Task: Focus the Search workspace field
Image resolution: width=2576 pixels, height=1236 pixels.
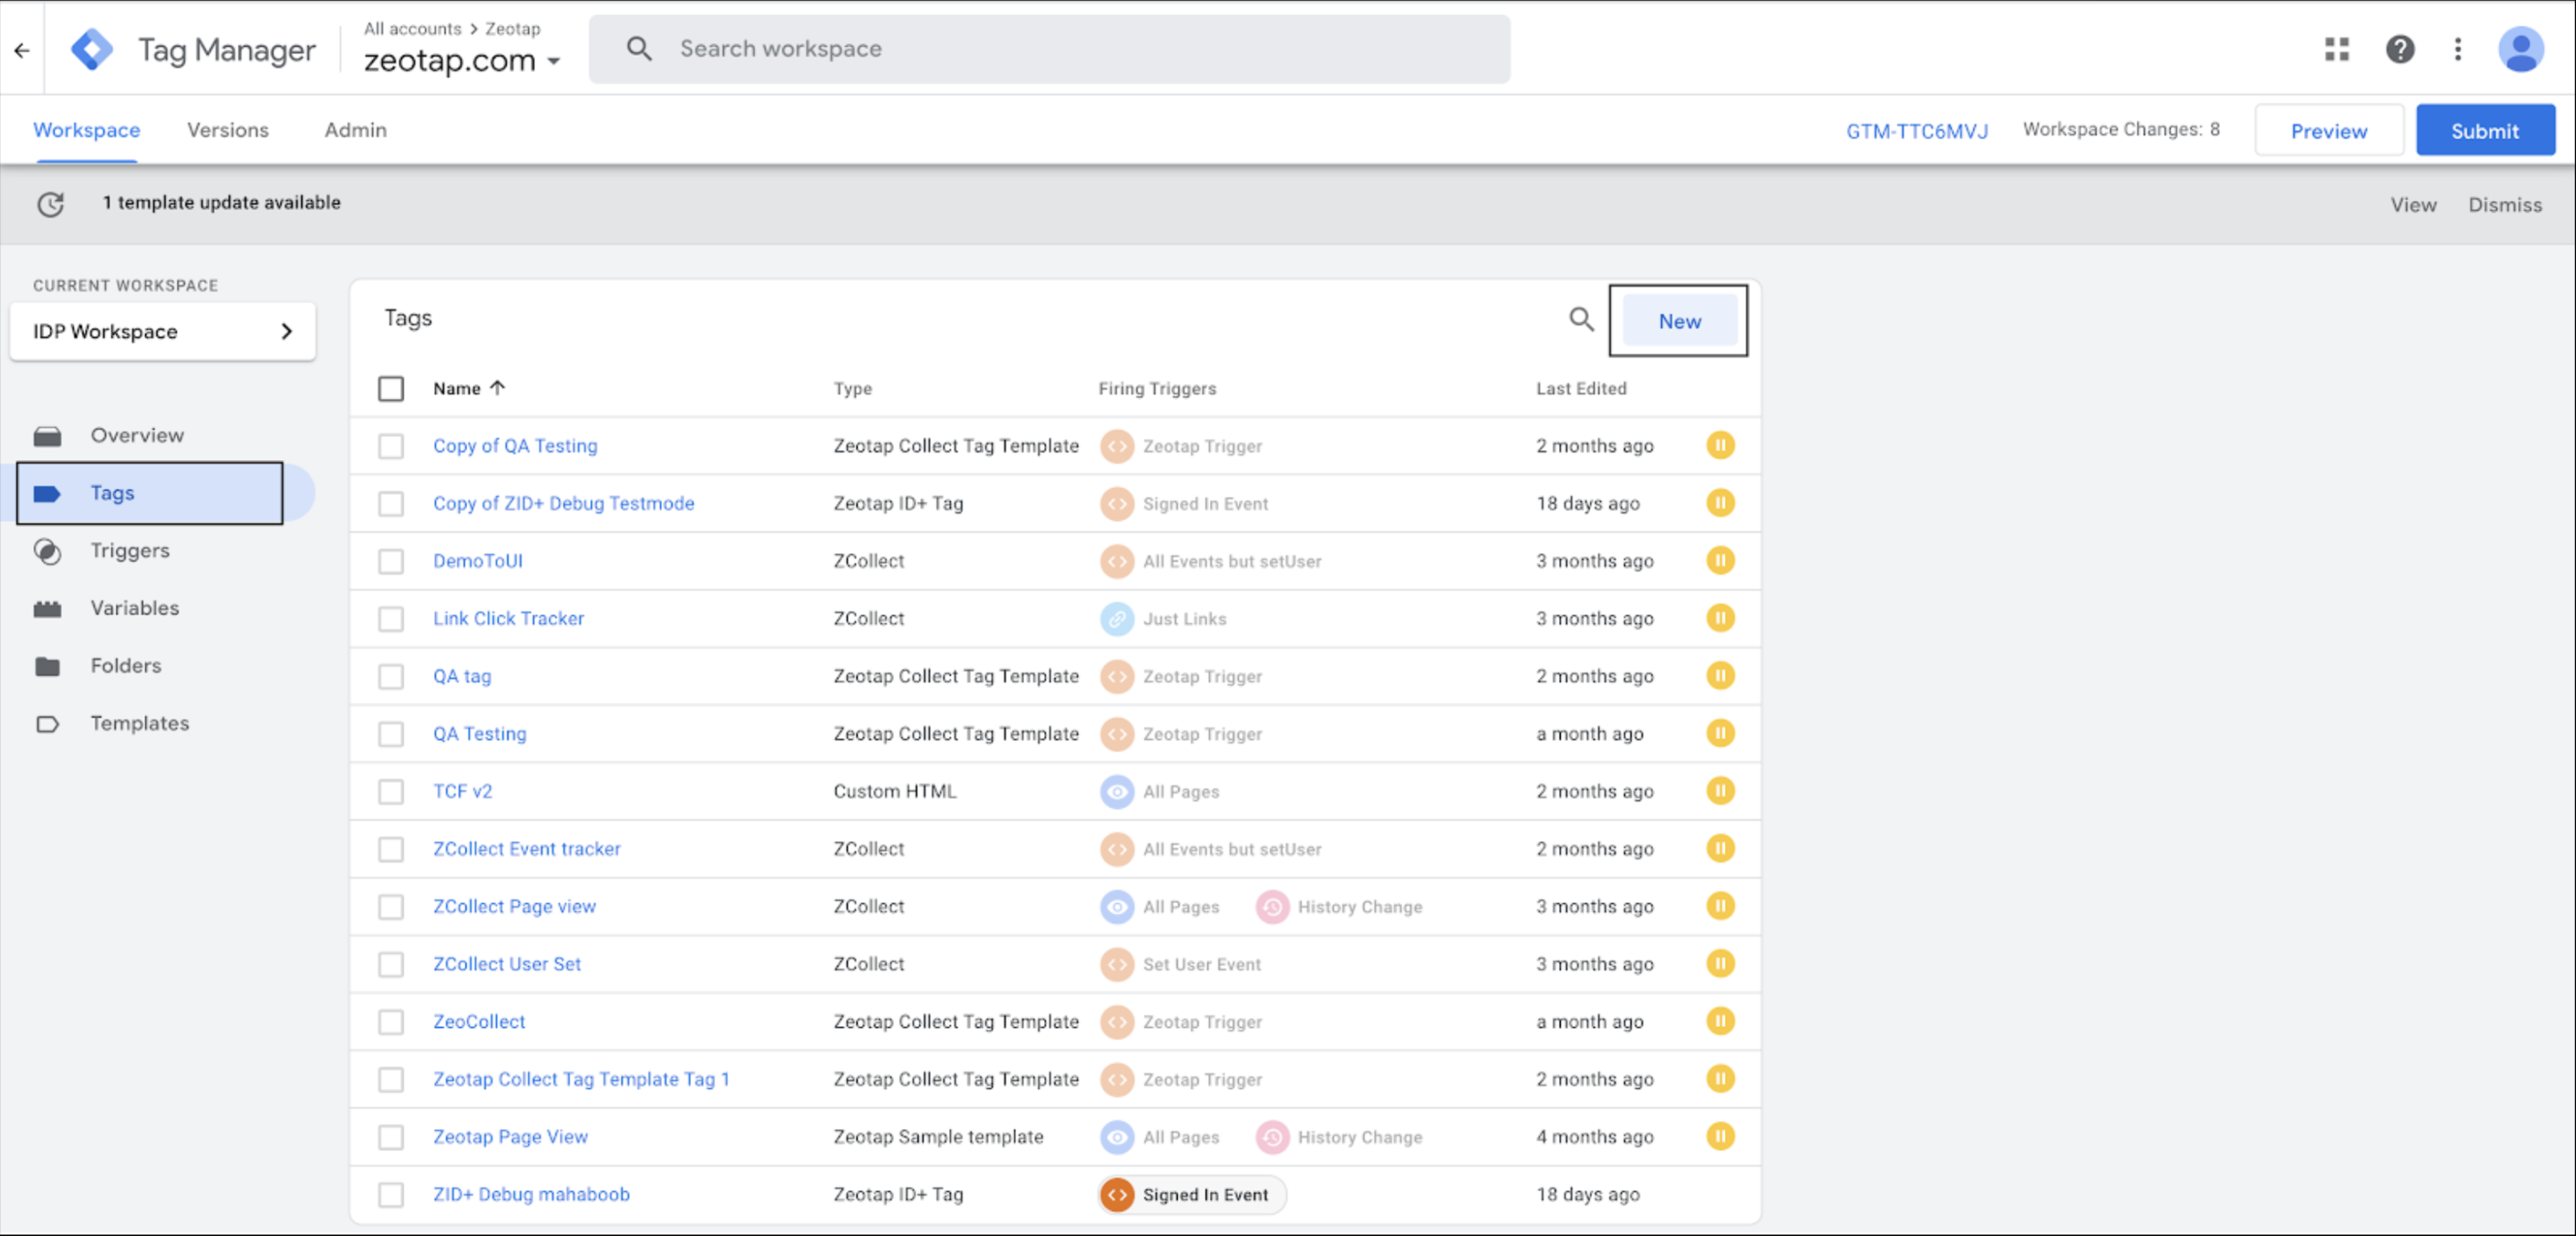Action: point(1050,49)
